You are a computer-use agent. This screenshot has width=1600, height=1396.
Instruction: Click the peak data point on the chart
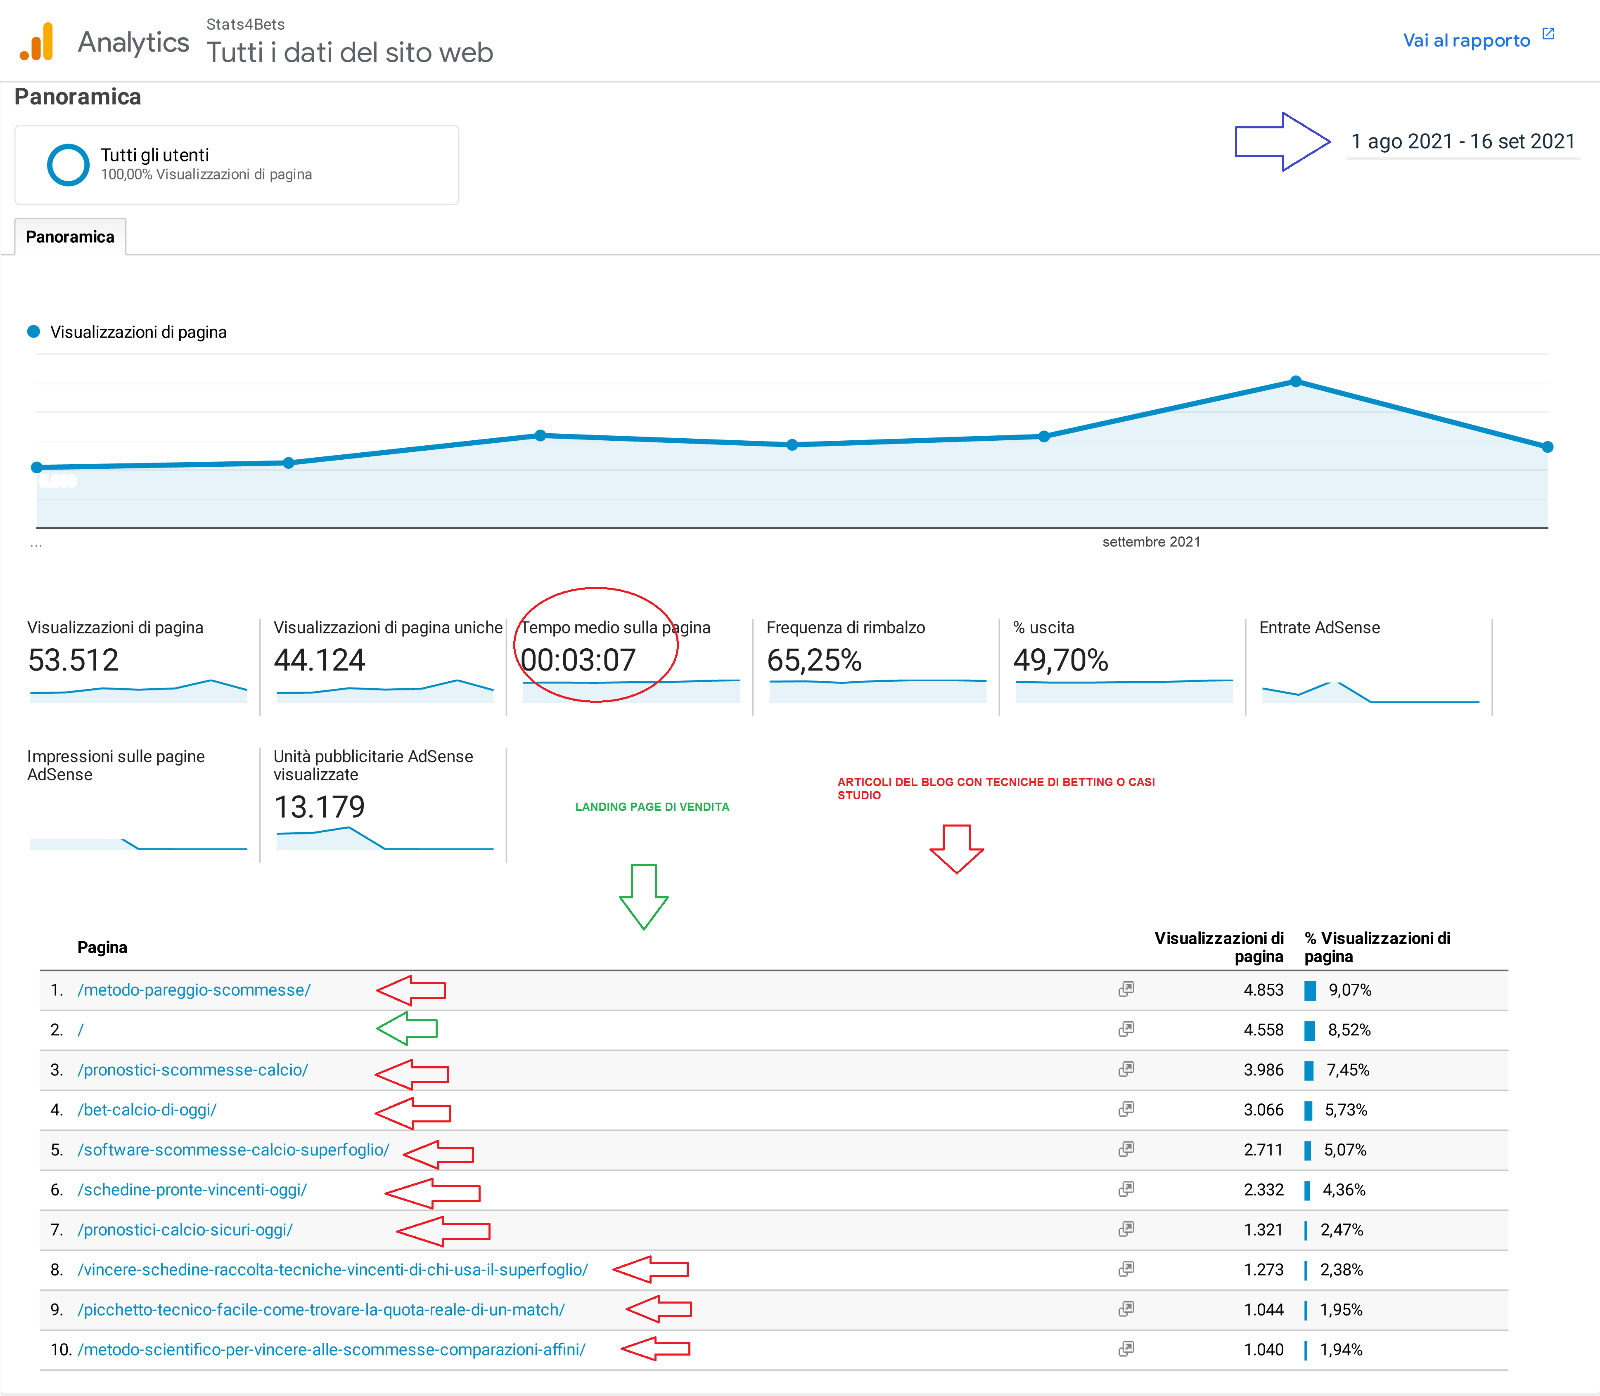pos(1296,381)
